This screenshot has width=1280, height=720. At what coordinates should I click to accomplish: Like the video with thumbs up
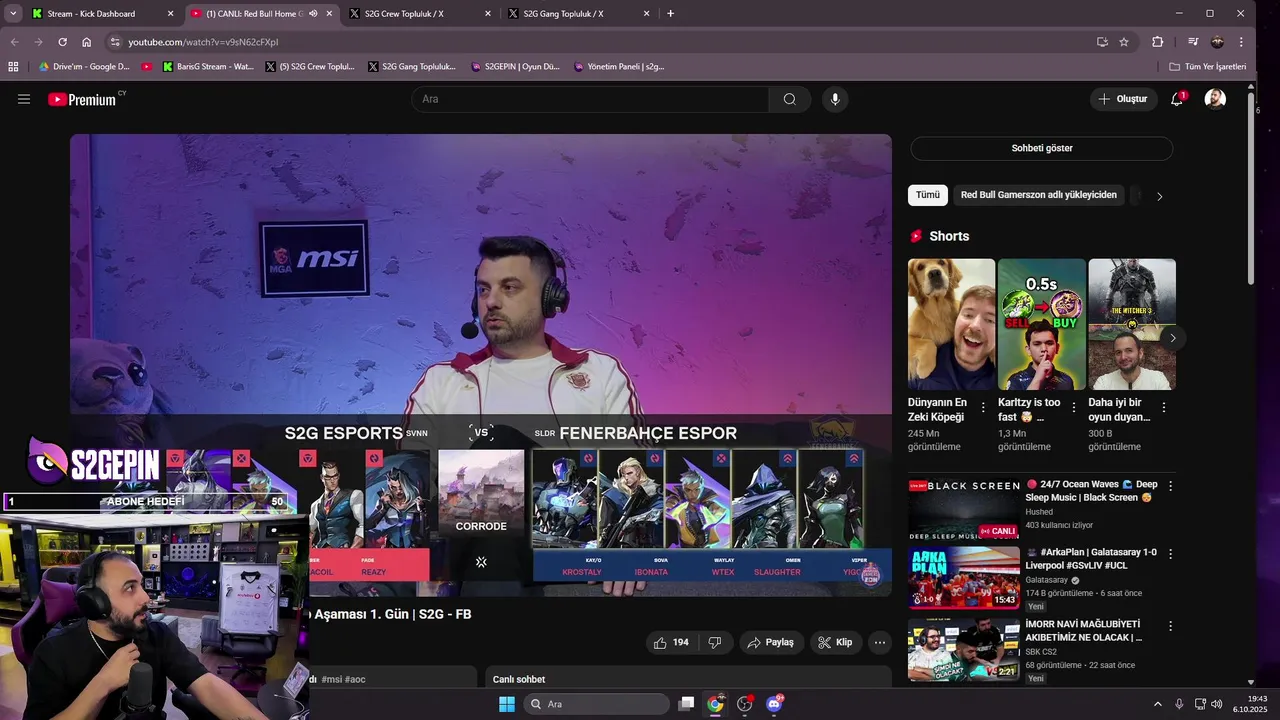pyautogui.click(x=673, y=642)
